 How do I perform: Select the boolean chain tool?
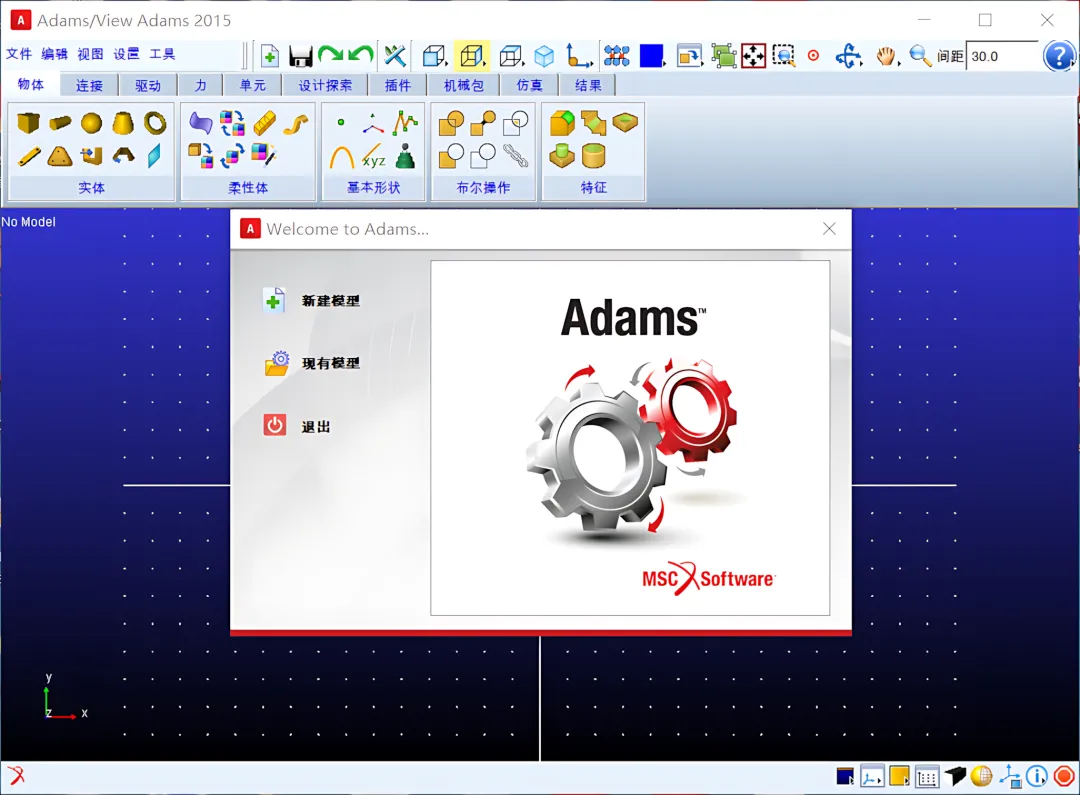pos(515,156)
